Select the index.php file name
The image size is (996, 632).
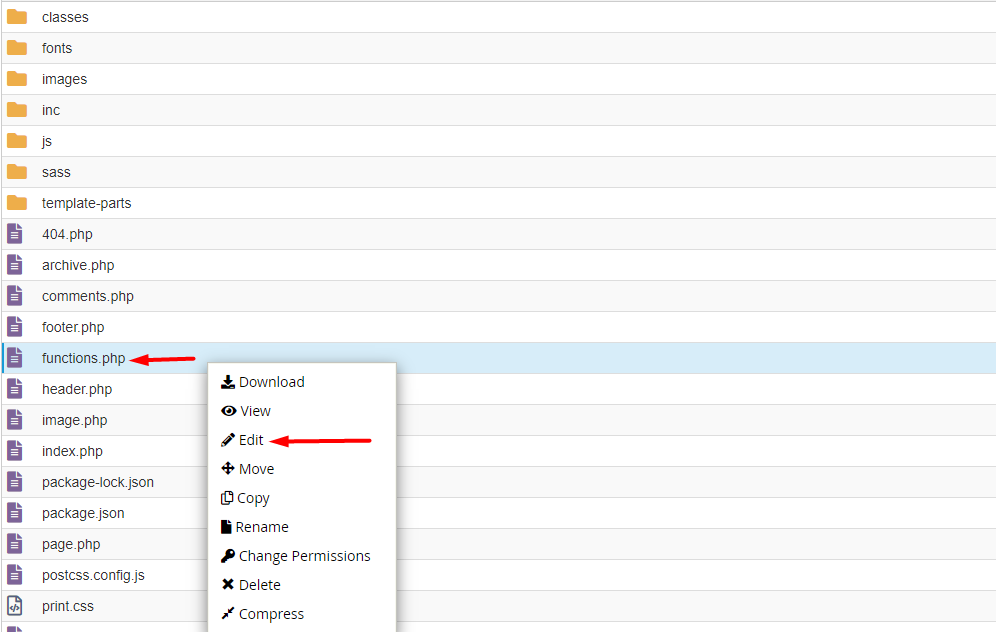tap(72, 452)
